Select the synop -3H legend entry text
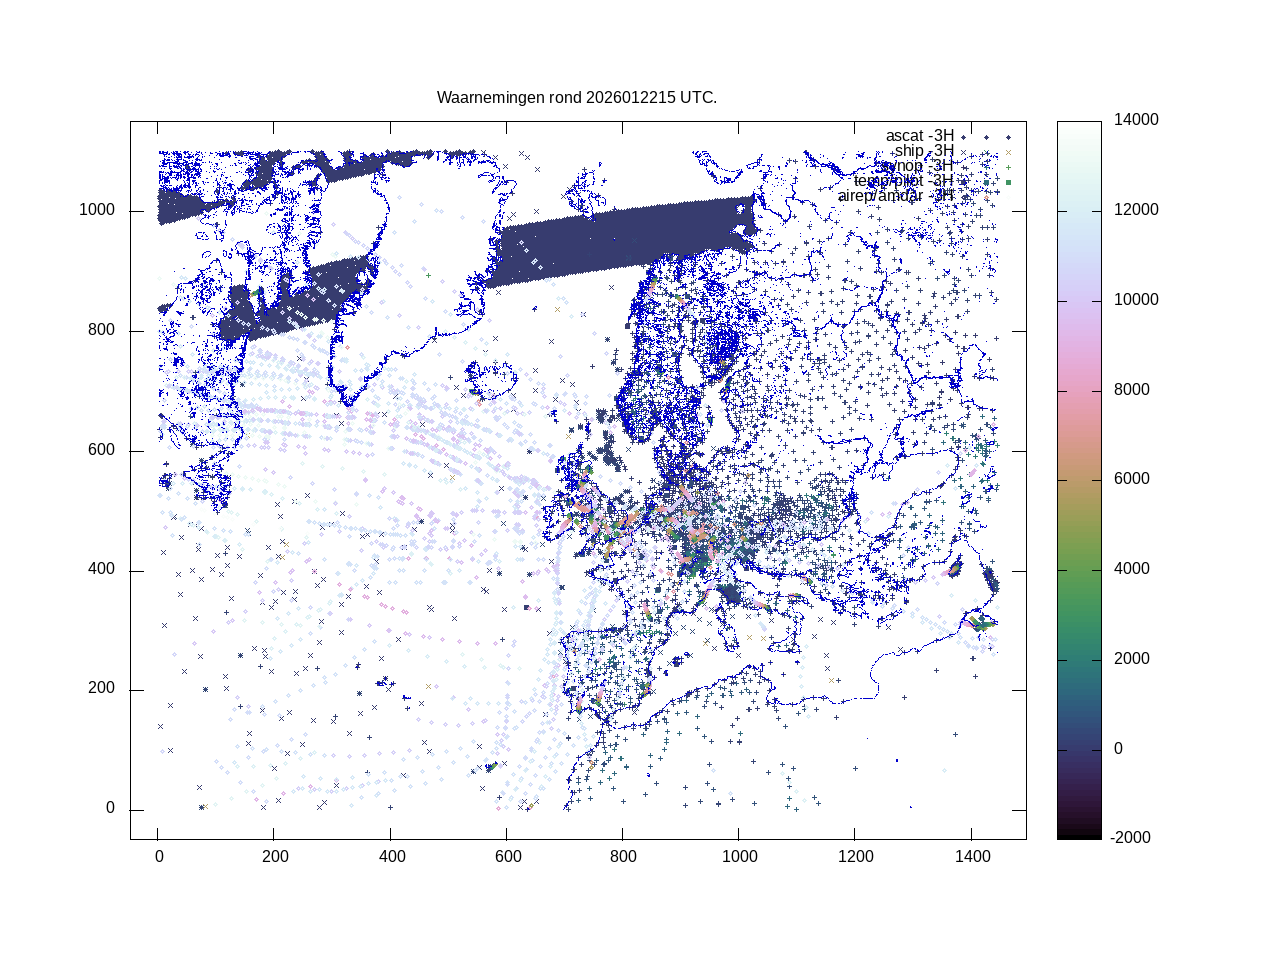This screenshot has width=1280, height=960. pos(916,166)
